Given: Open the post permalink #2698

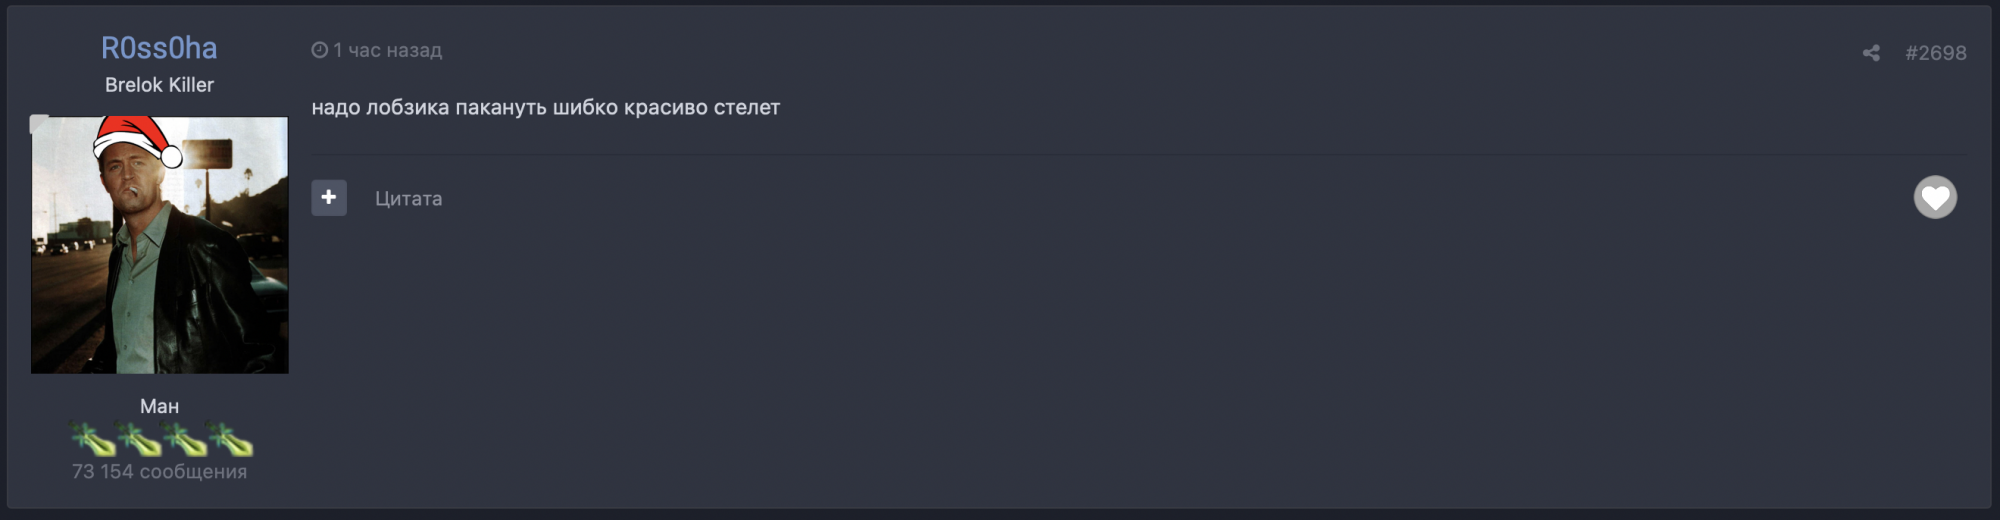Looking at the screenshot, I should pyautogui.click(x=1935, y=53).
